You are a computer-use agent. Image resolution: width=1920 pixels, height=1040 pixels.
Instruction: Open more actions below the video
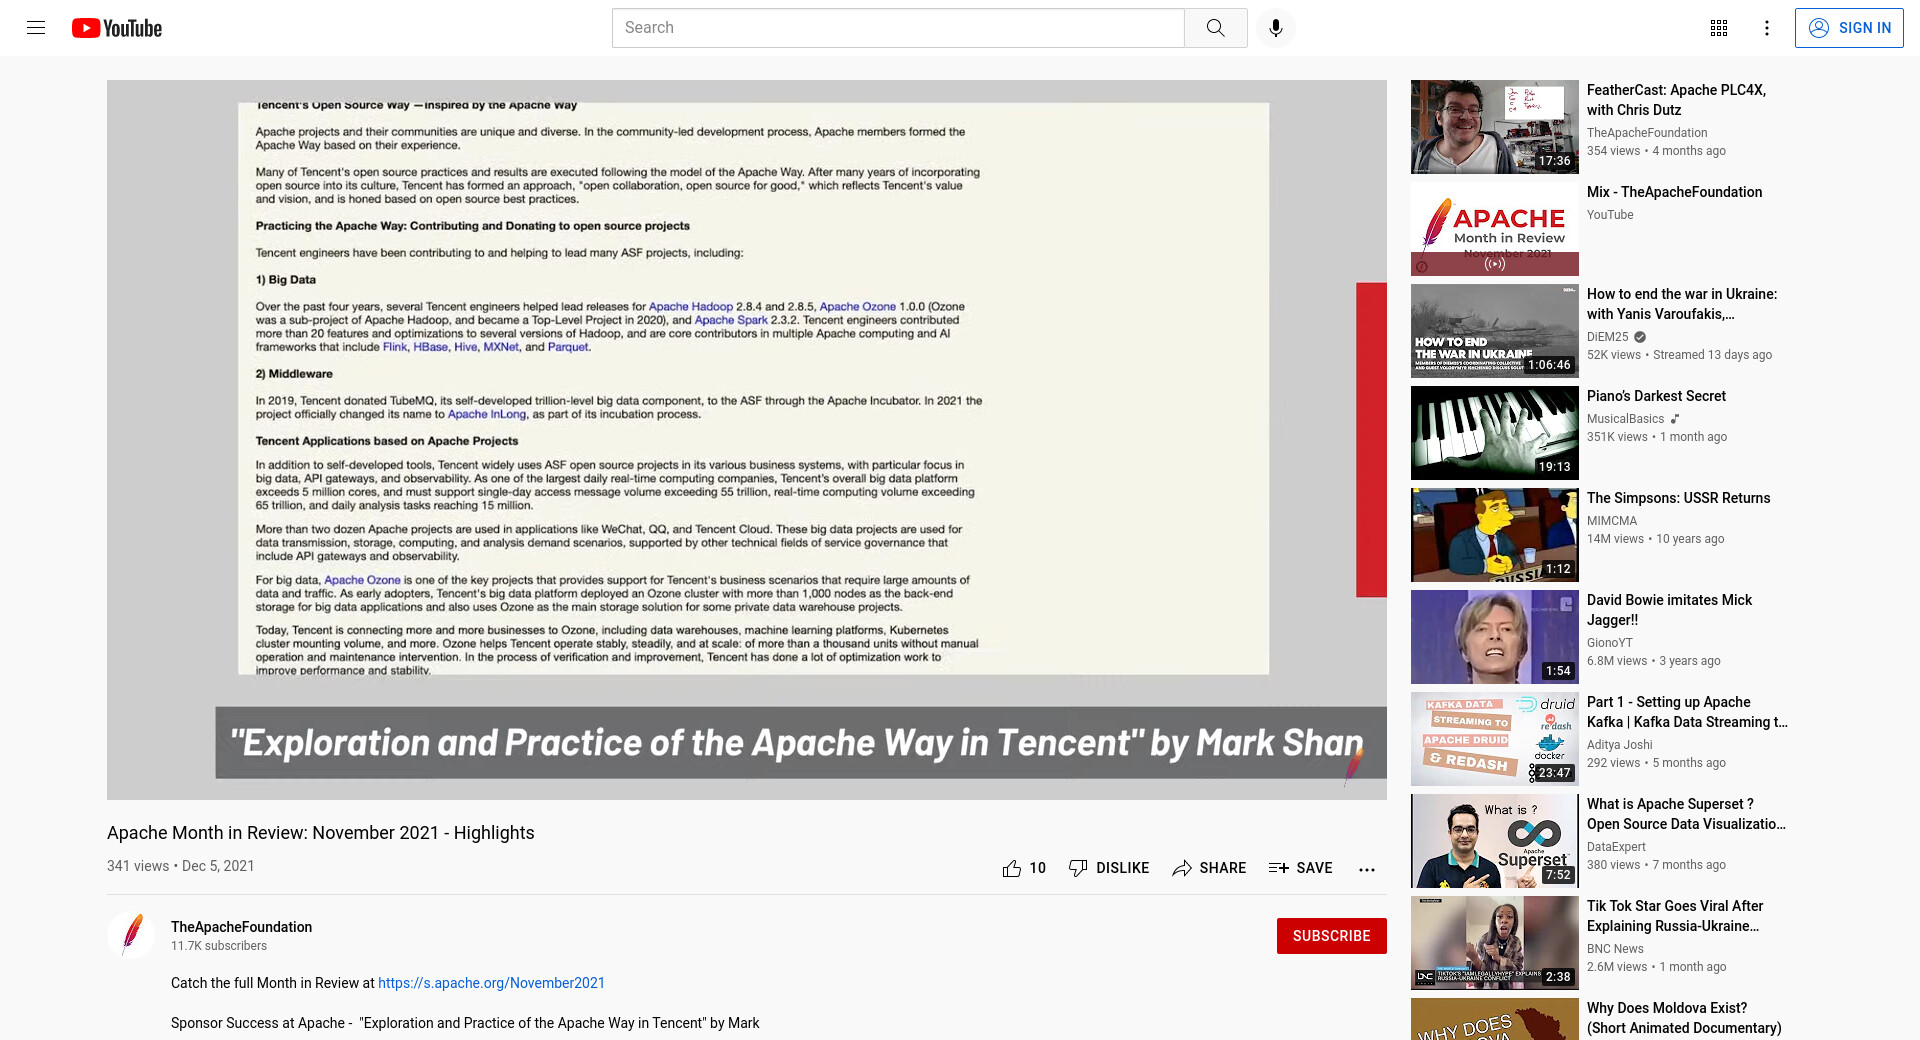click(1367, 869)
